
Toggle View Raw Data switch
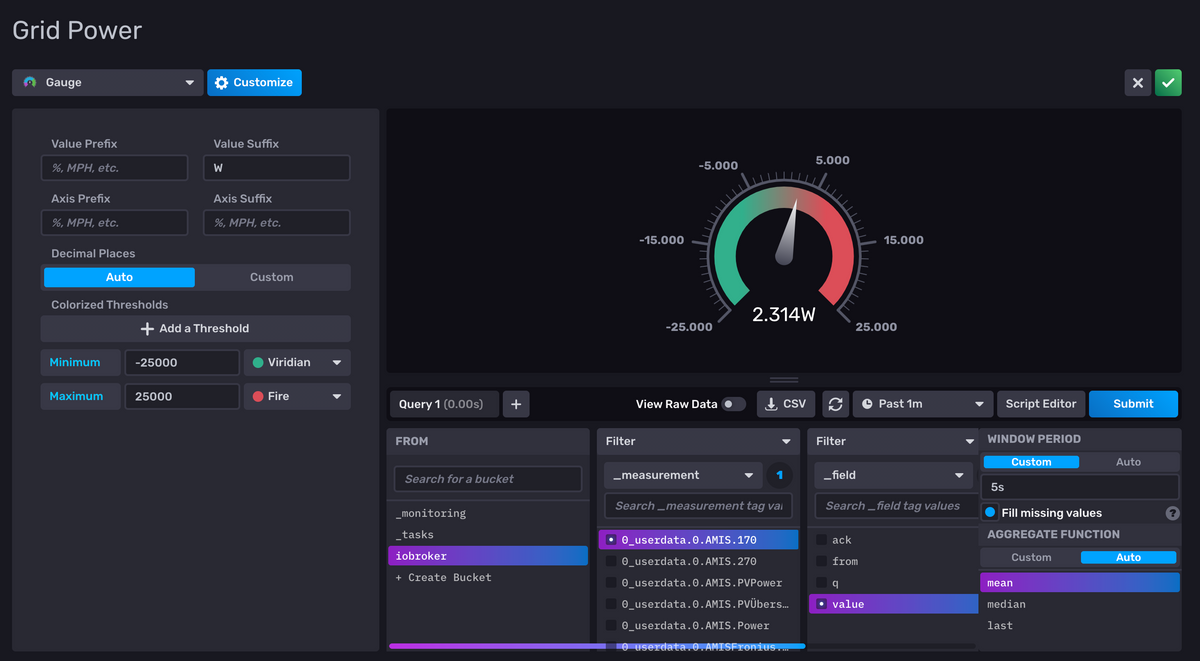pos(734,404)
